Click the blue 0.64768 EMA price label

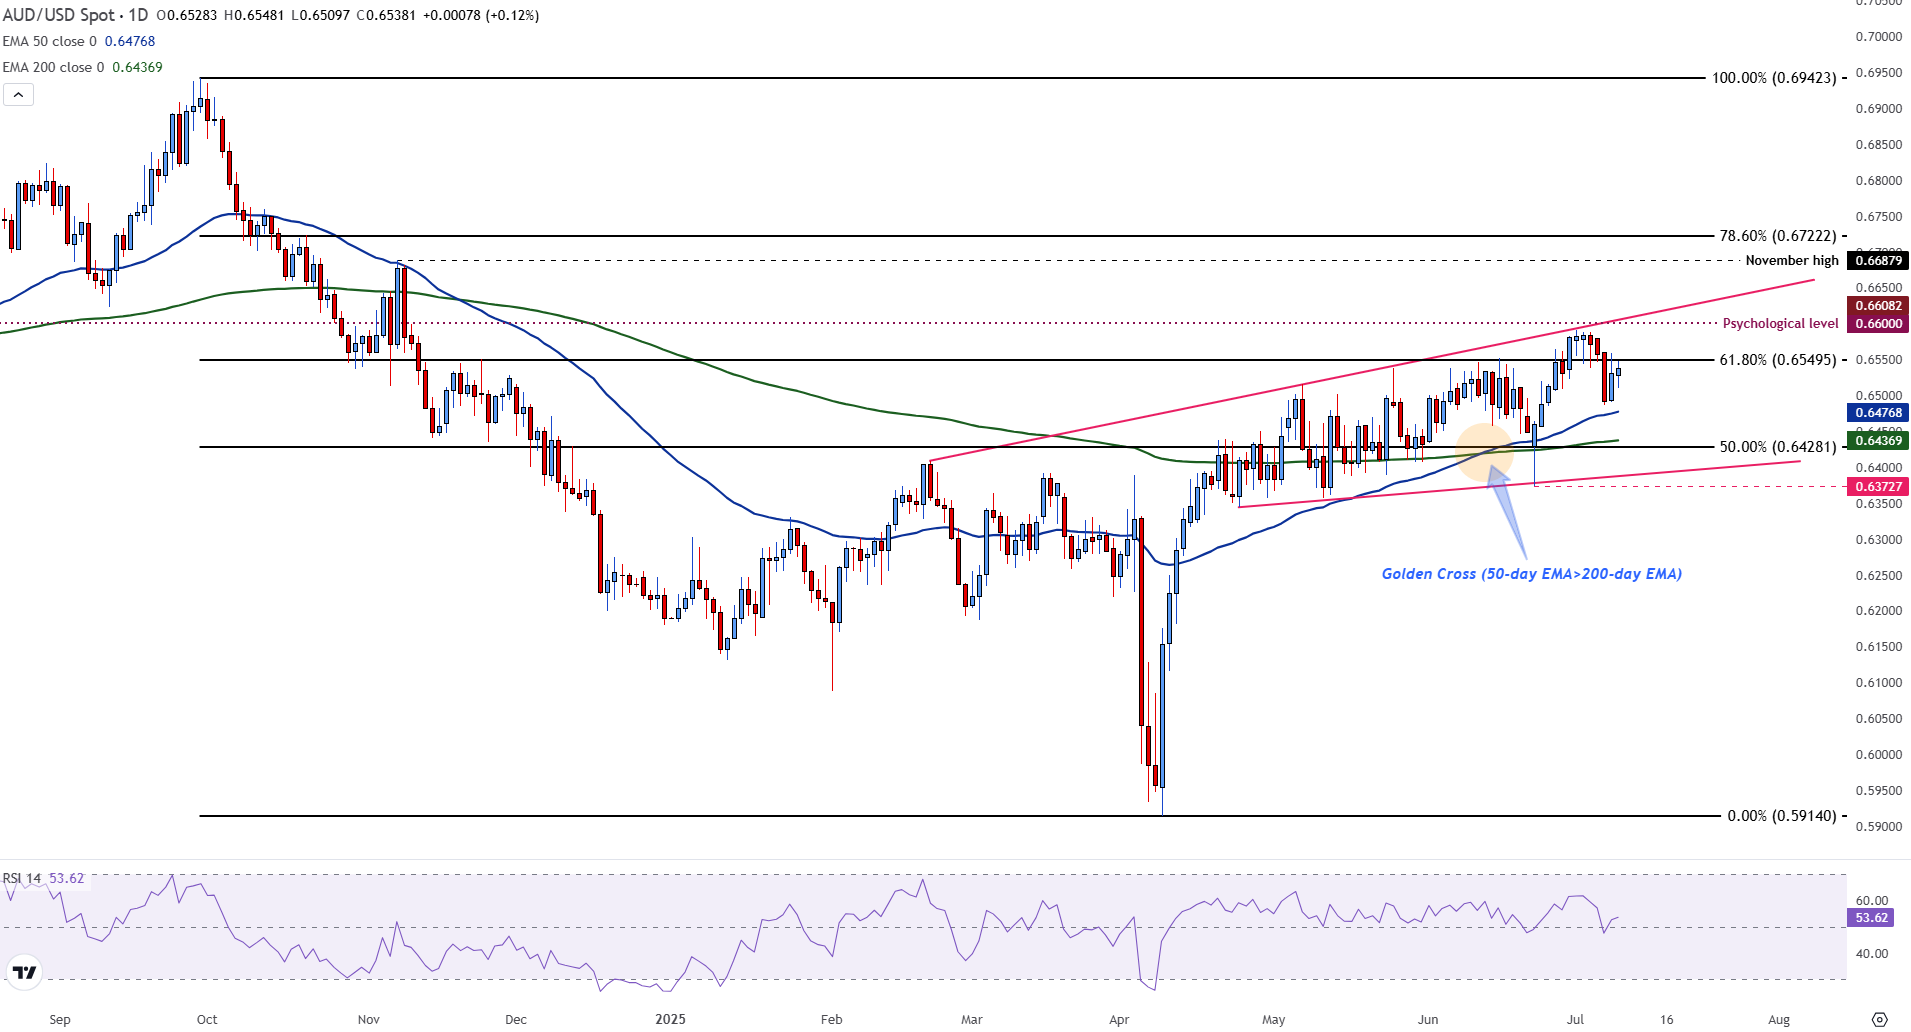1878,413
